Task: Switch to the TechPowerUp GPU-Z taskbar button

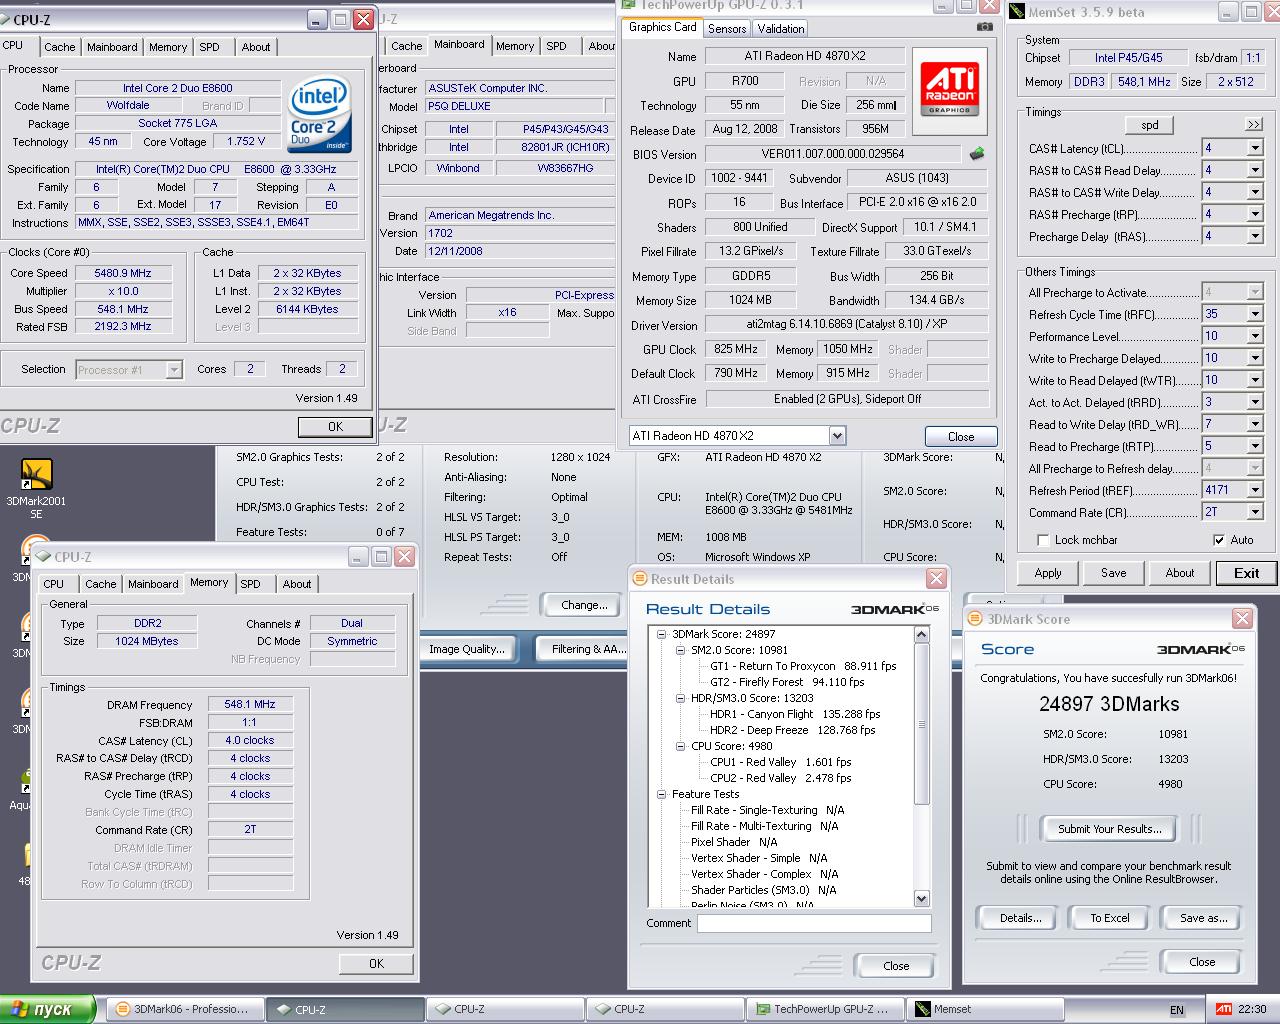Action: click(825, 1009)
